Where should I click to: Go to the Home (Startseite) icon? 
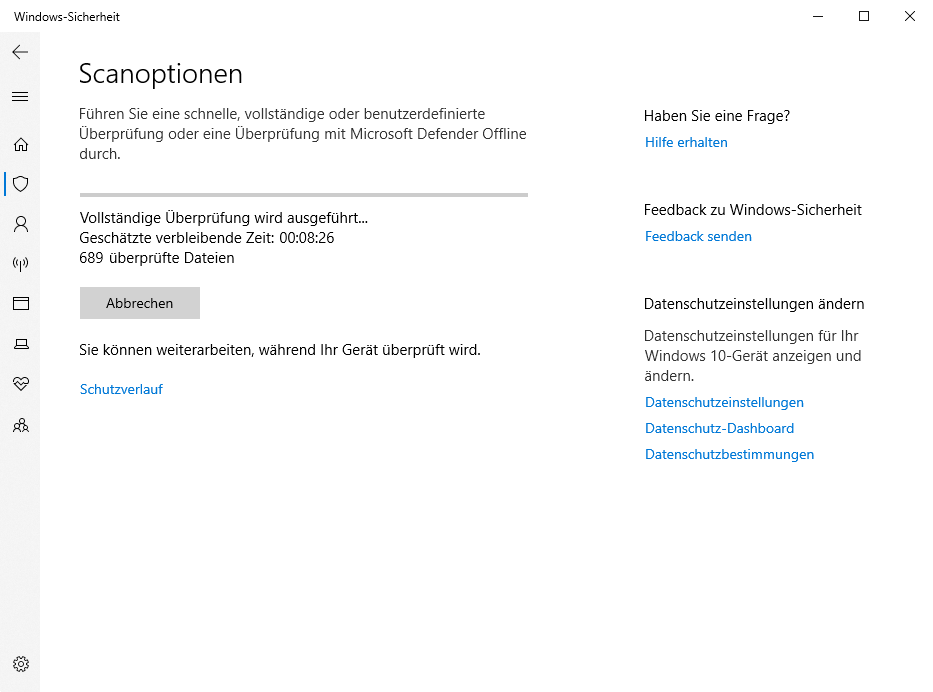(20, 145)
